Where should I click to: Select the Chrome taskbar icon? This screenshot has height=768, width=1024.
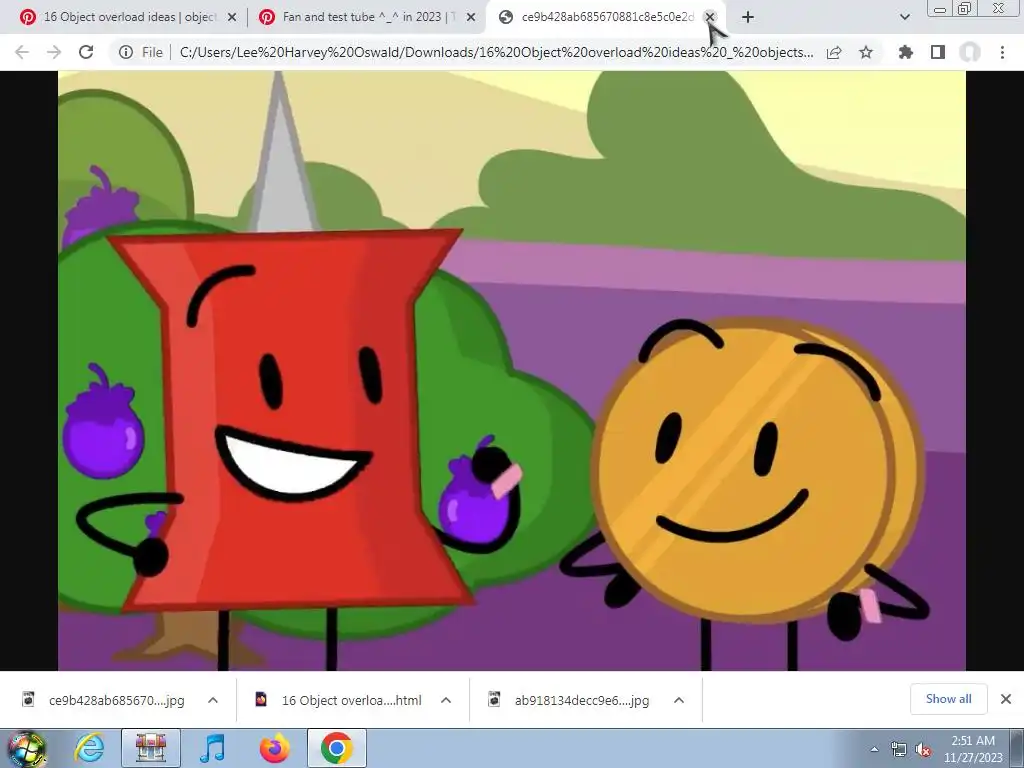pyautogui.click(x=336, y=748)
